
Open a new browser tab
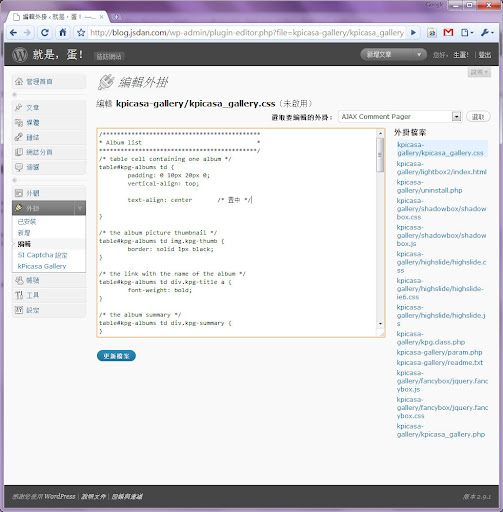[x=116, y=17]
